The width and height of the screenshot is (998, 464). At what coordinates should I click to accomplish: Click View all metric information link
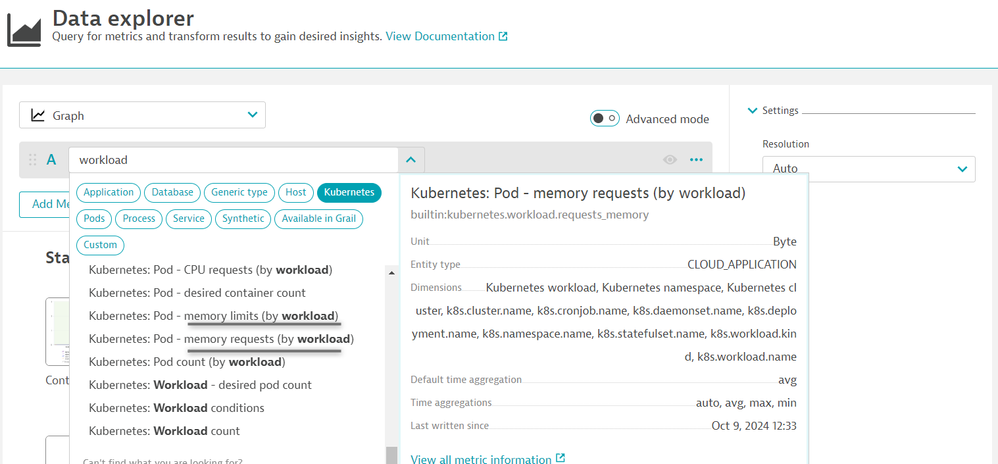pyautogui.click(x=481, y=459)
